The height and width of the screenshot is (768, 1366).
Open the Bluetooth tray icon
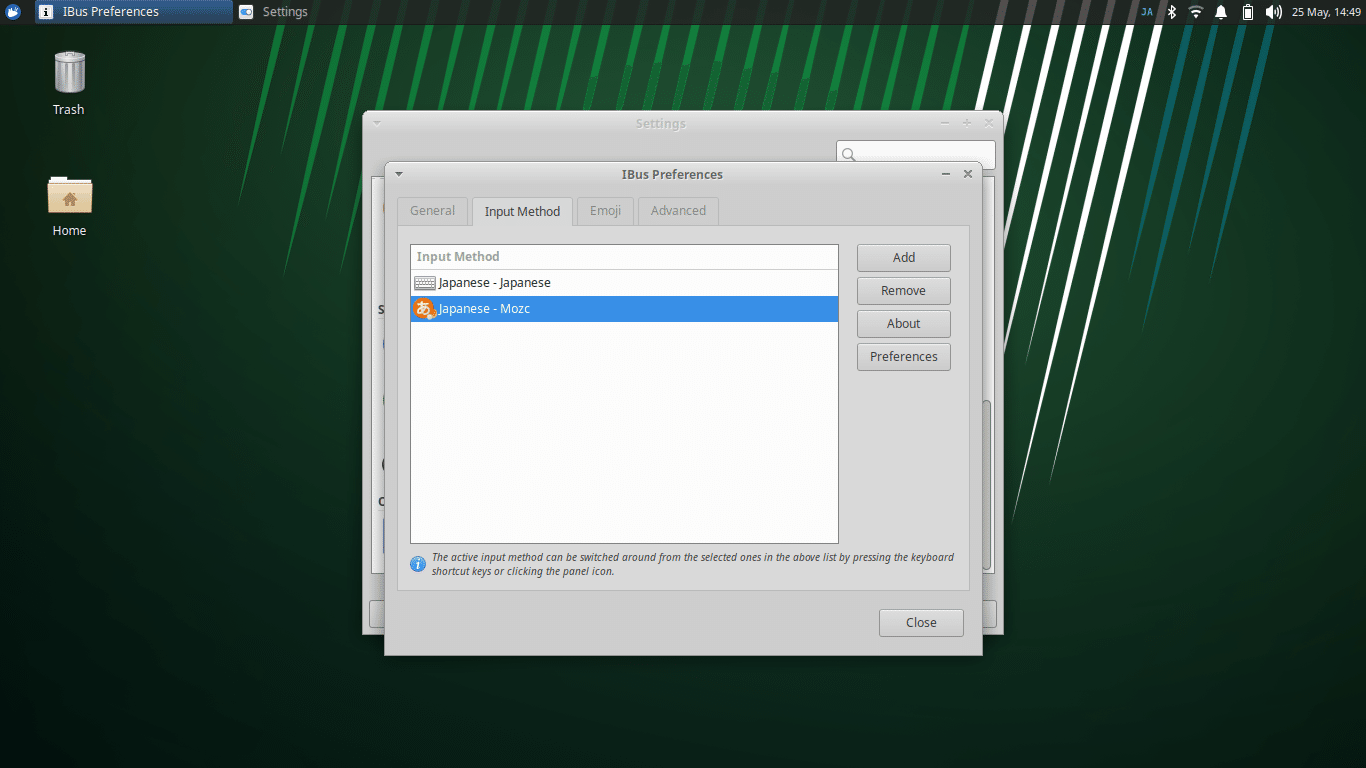point(1172,12)
